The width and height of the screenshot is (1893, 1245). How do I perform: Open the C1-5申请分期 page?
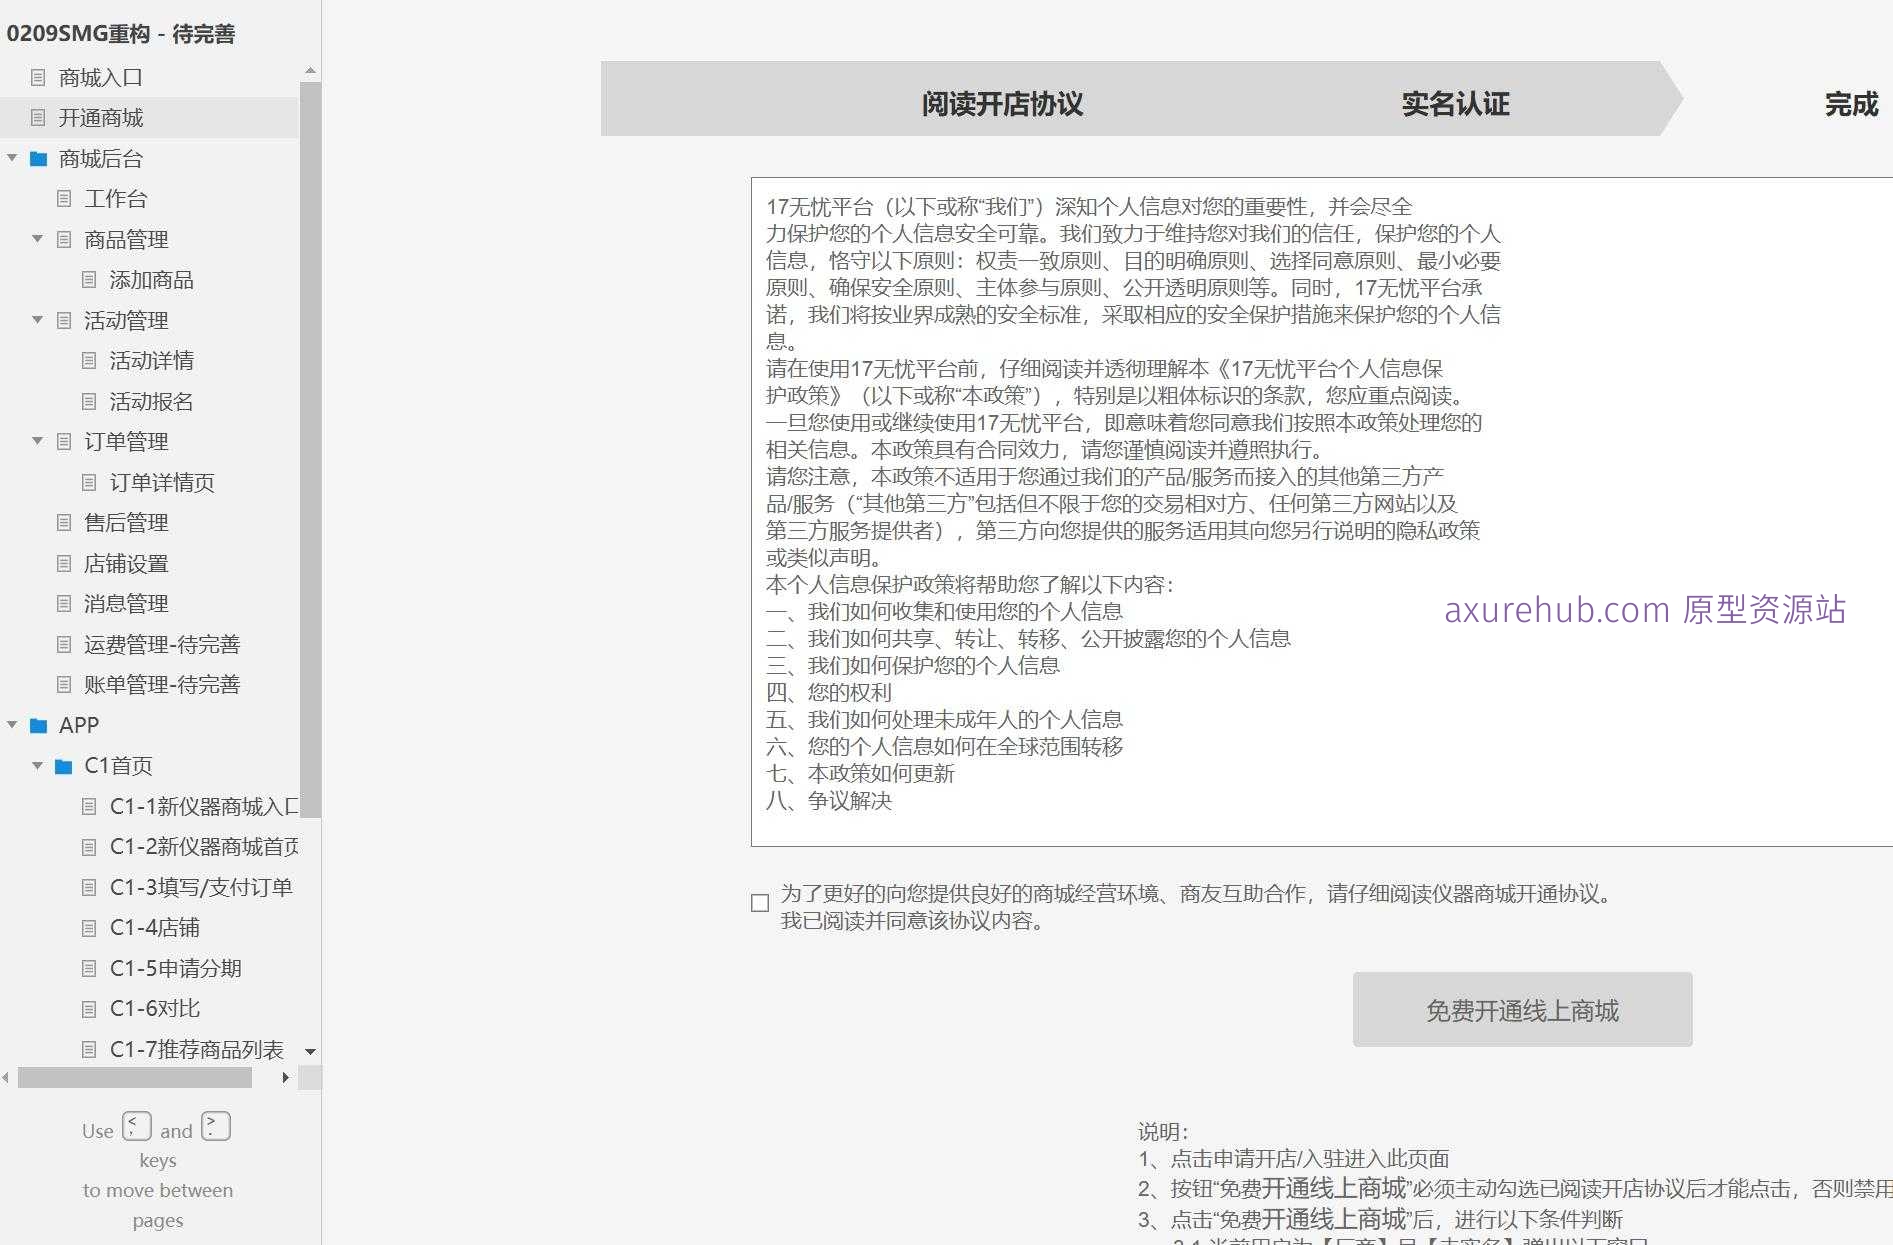pos(175,968)
